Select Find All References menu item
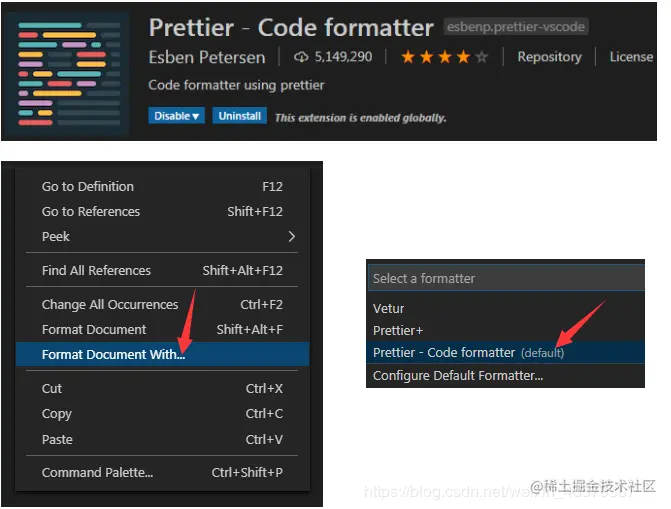The width and height of the screenshot is (671, 509). coord(162,271)
